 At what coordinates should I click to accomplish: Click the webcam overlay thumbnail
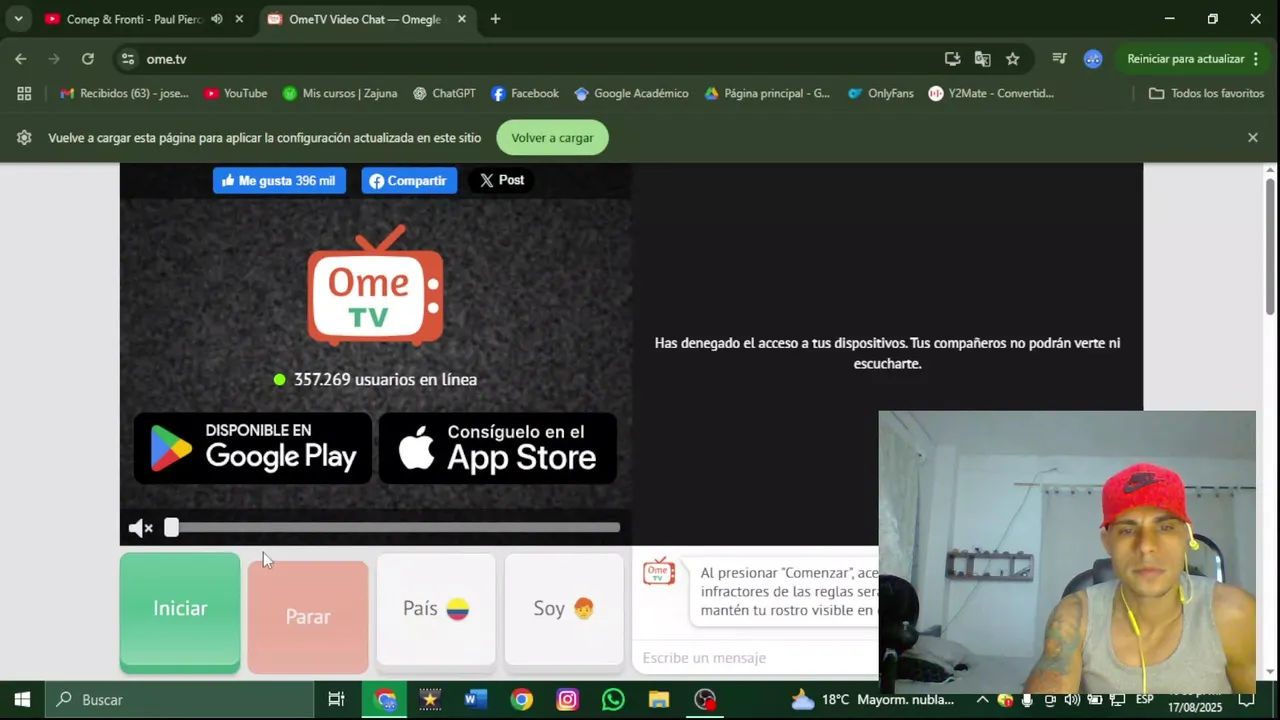click(1067, 551)
